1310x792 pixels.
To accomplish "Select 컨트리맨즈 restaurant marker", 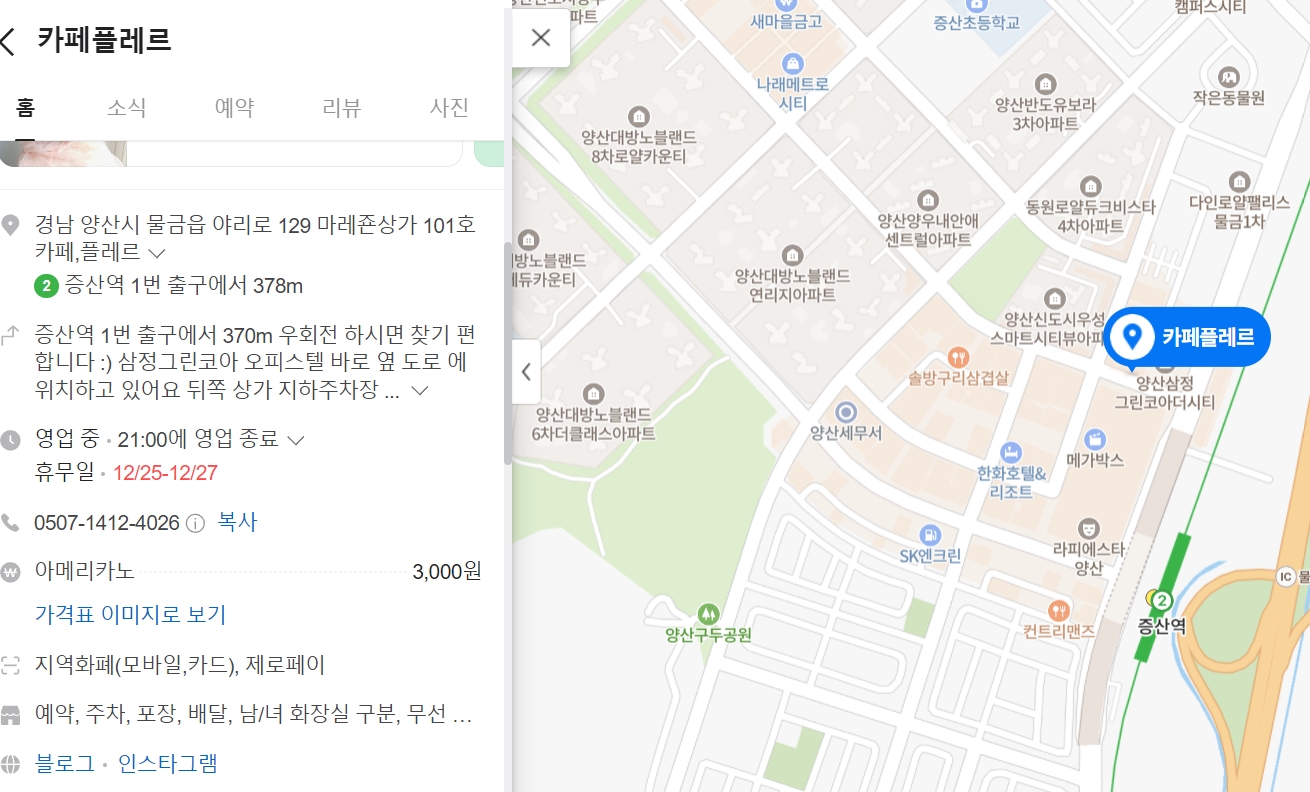I will coord(1059,610).
